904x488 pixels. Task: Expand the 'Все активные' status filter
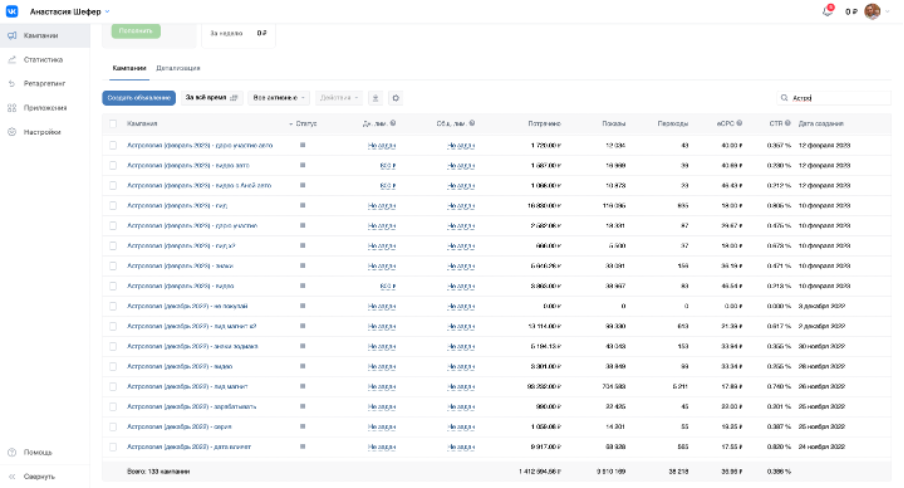click(x=279, y=98)
